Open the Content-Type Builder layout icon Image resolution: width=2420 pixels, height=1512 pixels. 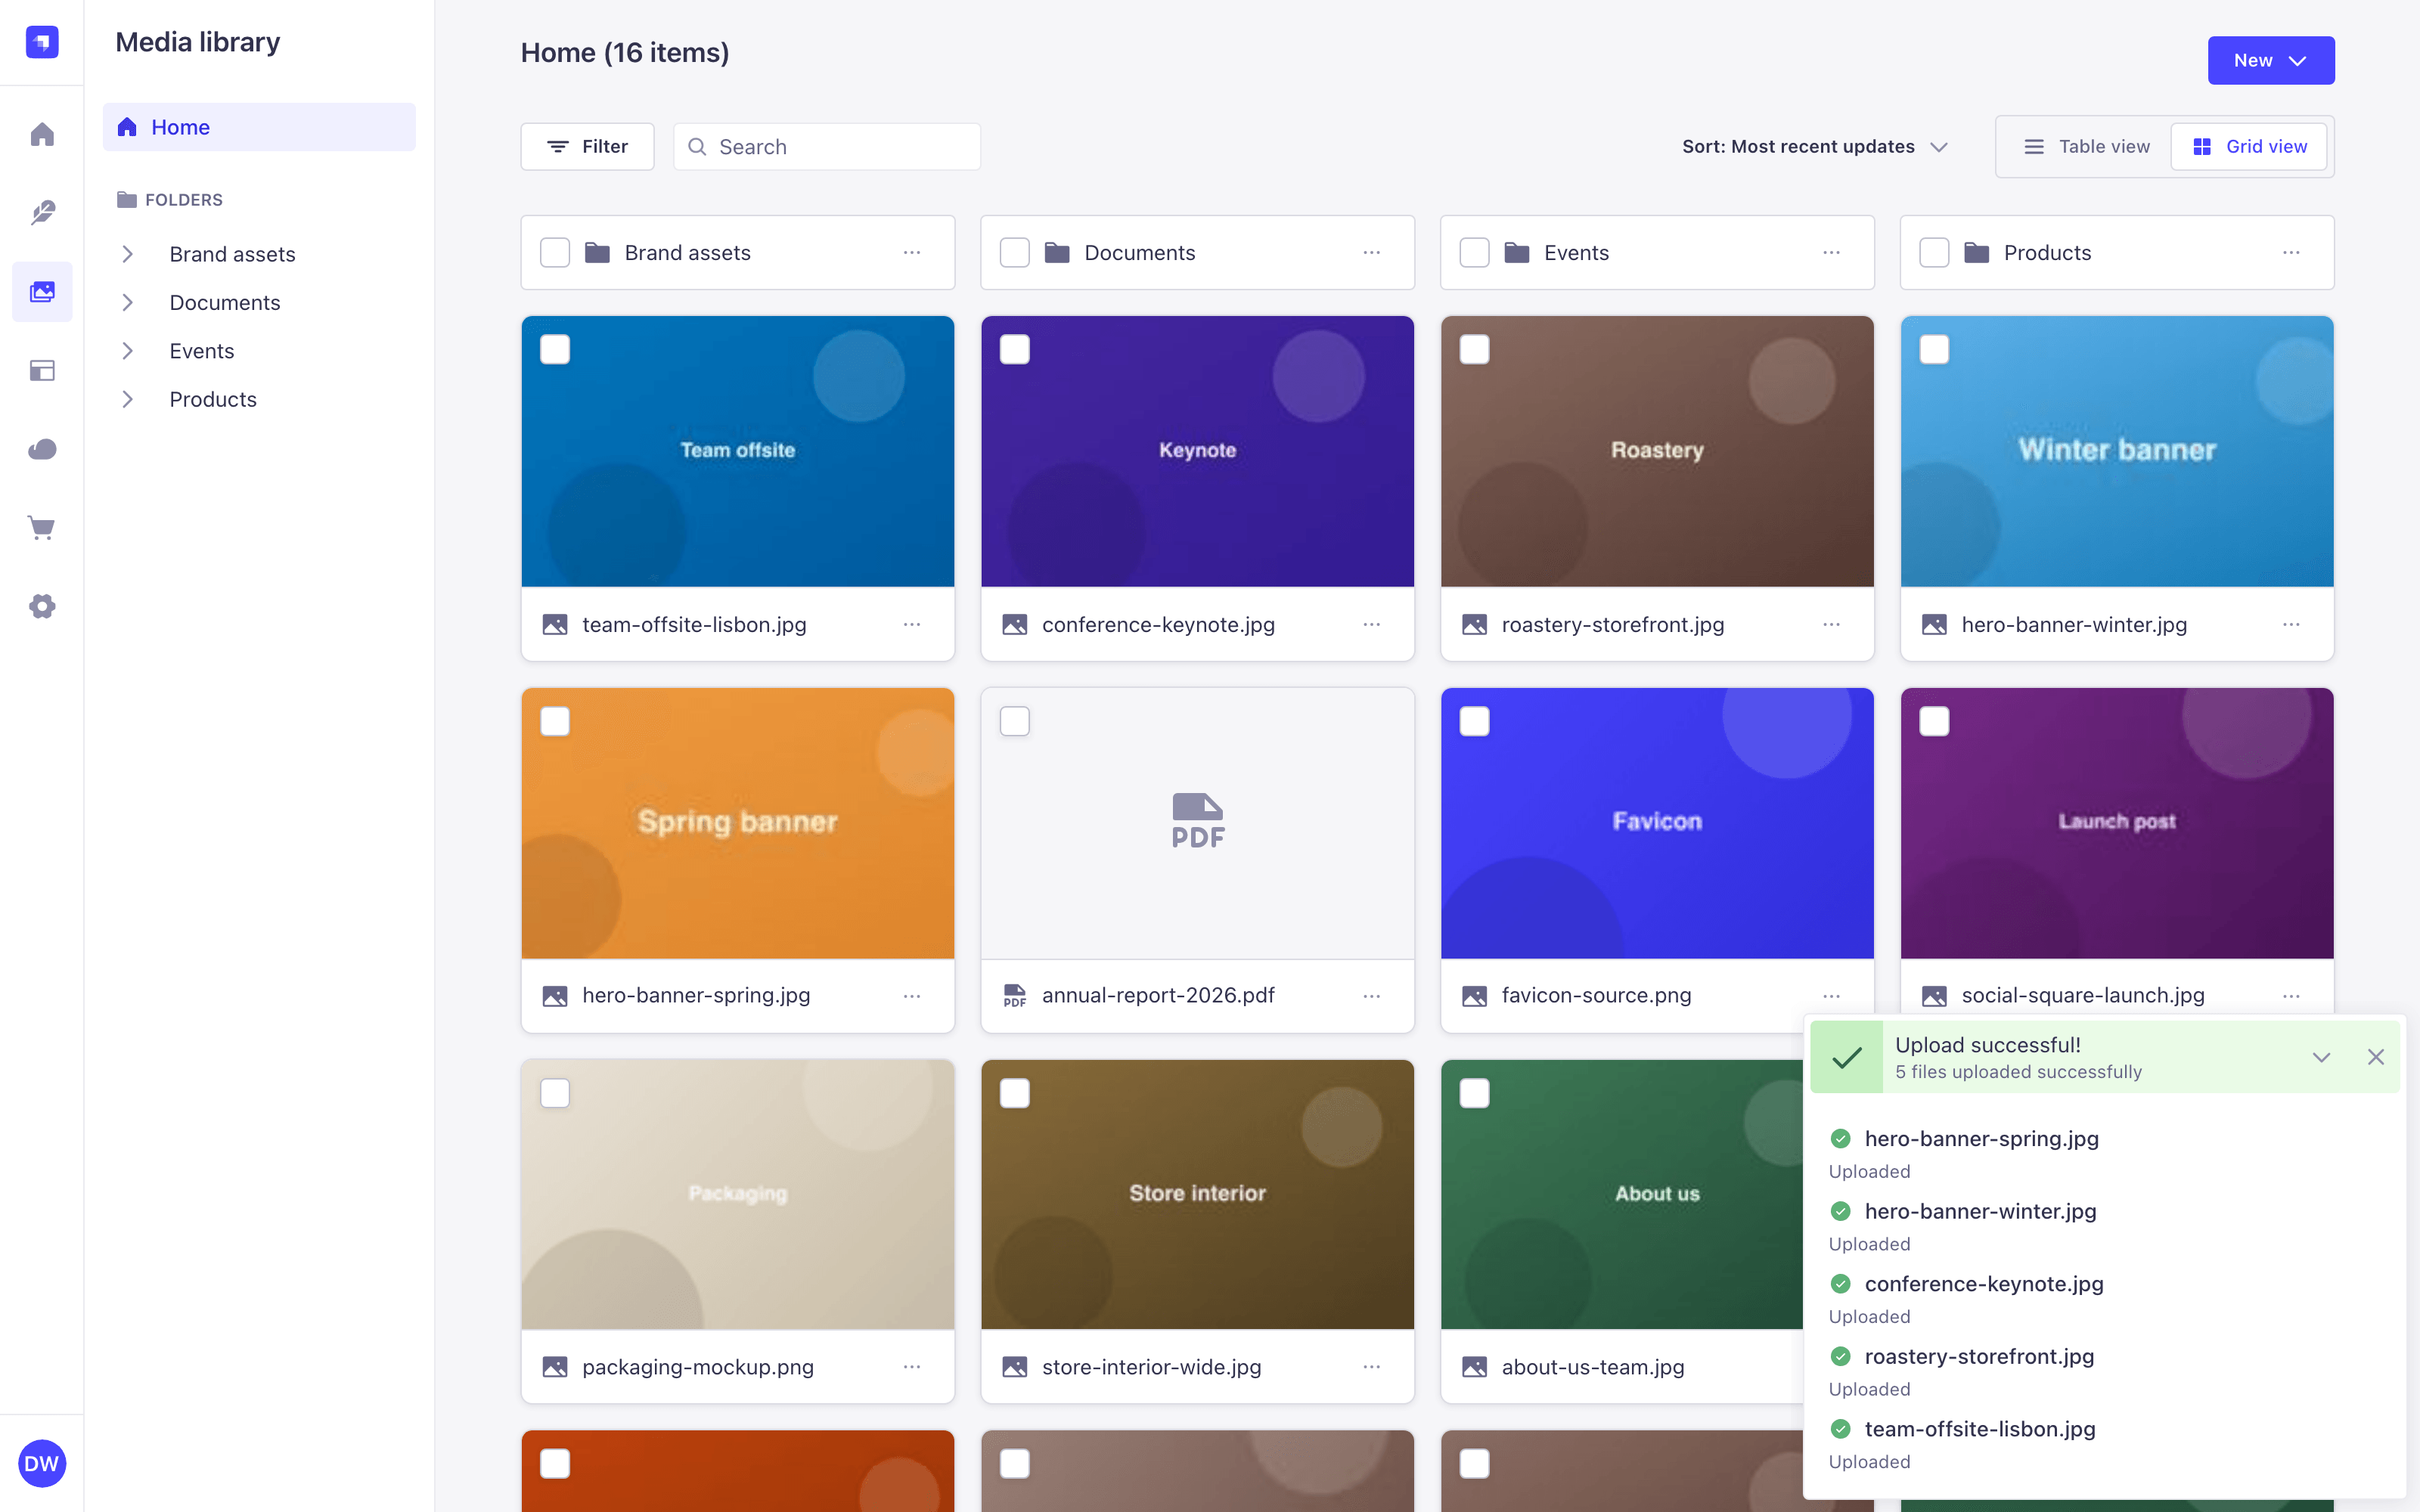[42, 370]
